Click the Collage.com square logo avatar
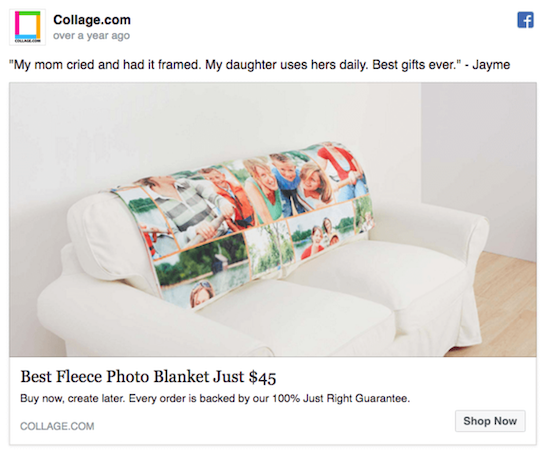This screenshot has height=454, width=550. (x=27, y=27)
